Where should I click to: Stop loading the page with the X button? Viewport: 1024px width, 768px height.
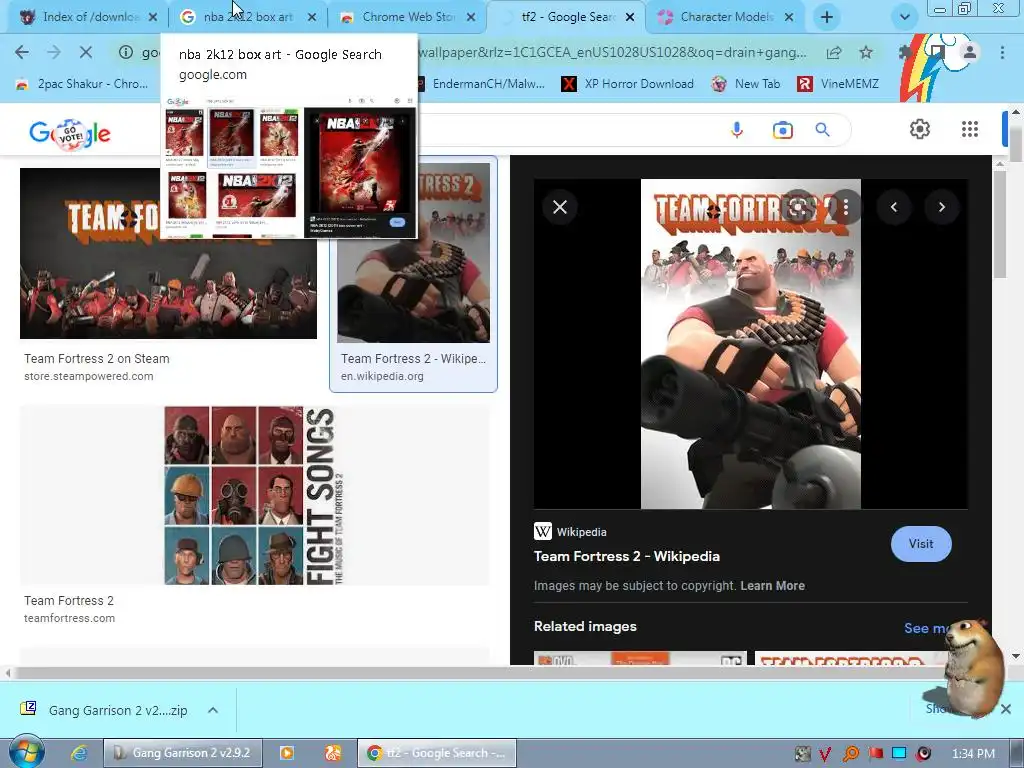click(86, 52)
